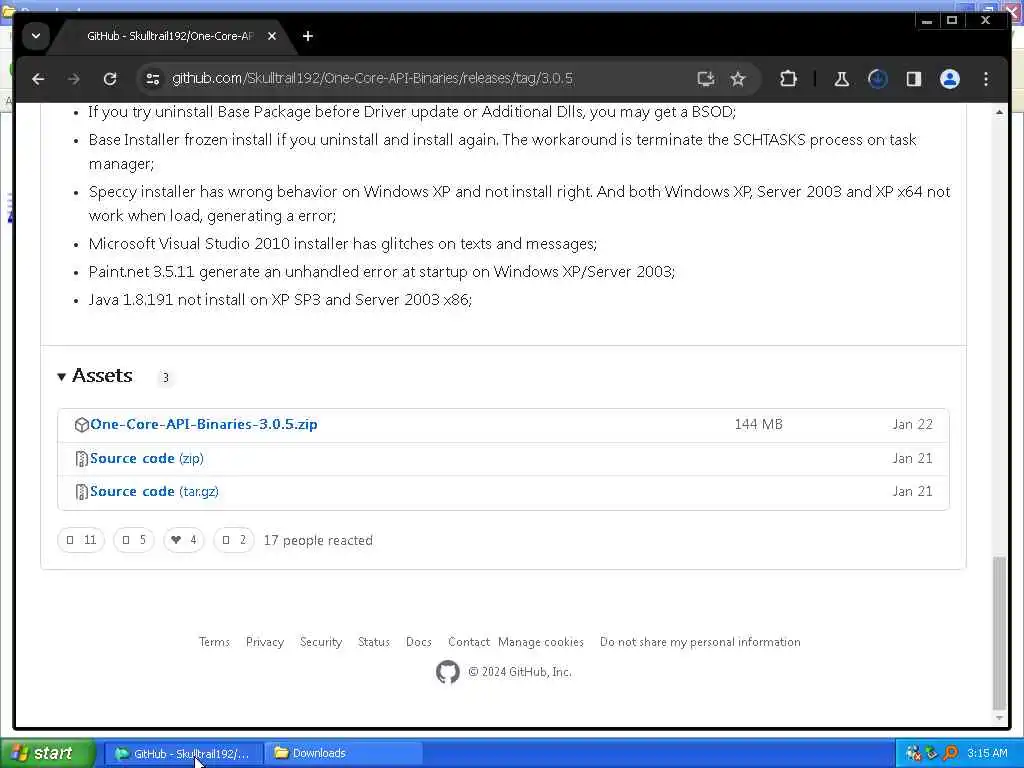Click the page vertical scrollbar thumb
Viewport: 1024px width, 768px height.
(999, 632)
